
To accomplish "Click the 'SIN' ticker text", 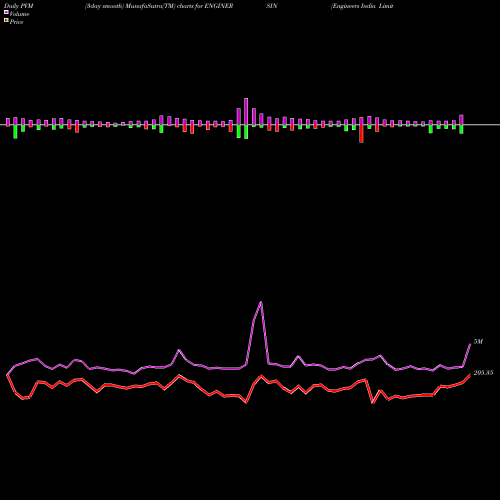I will point(272,6).
